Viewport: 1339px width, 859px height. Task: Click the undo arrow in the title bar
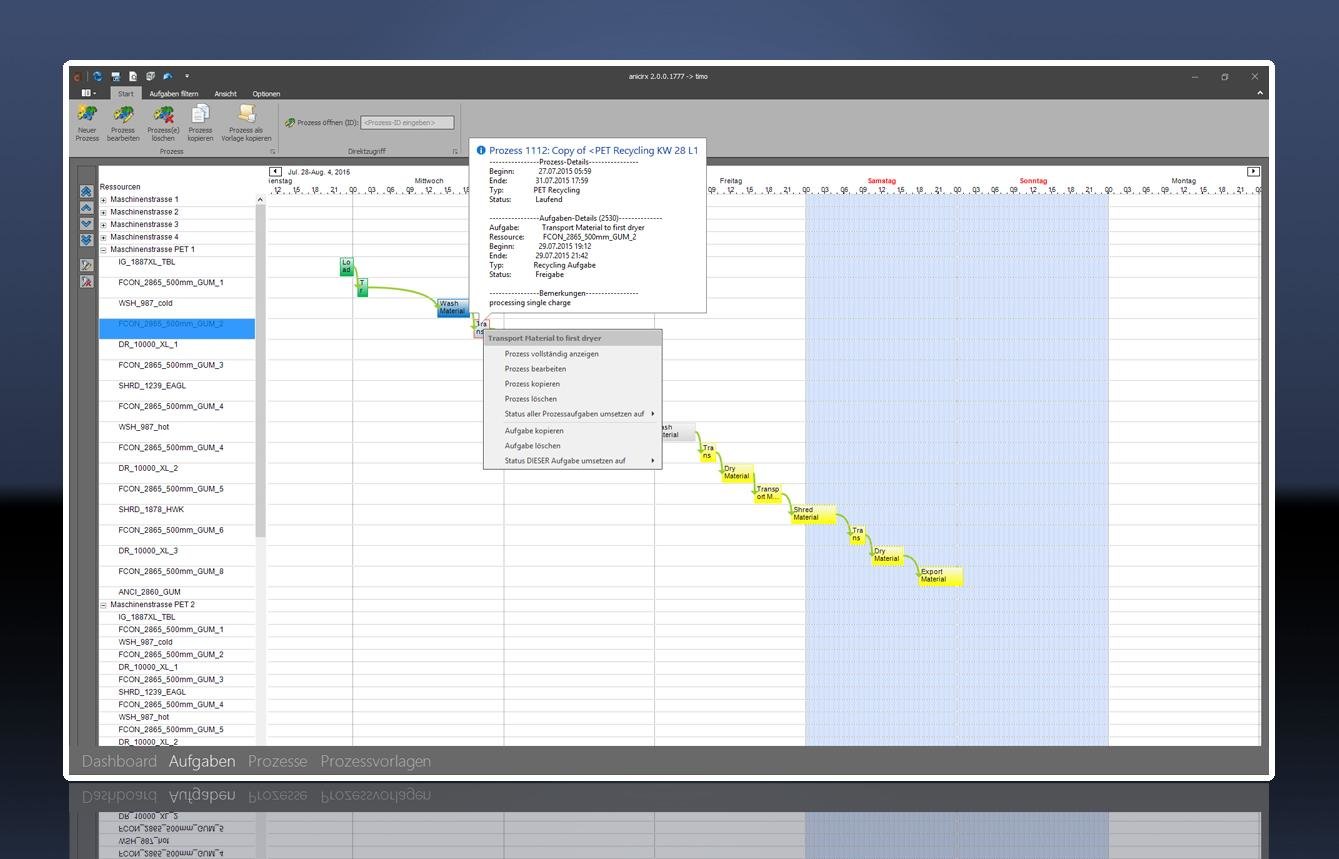167,76
